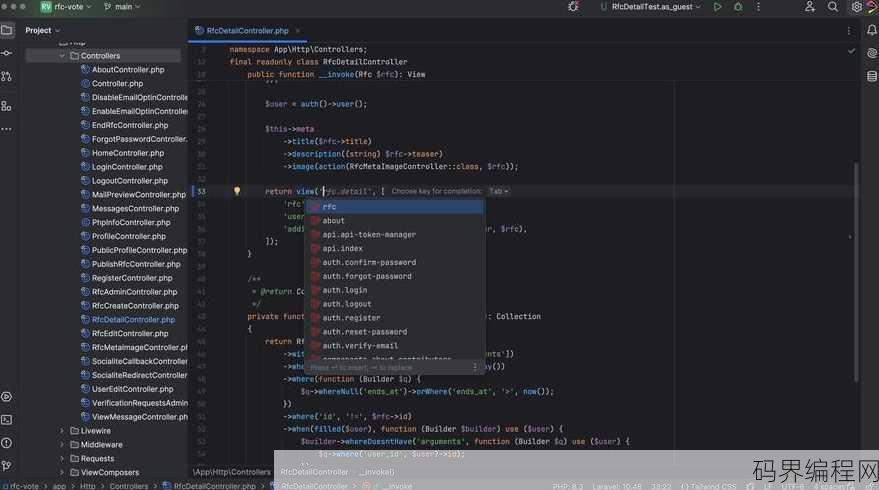
Task: Open the Tab completion key dropdown
Action: point(498,191)
